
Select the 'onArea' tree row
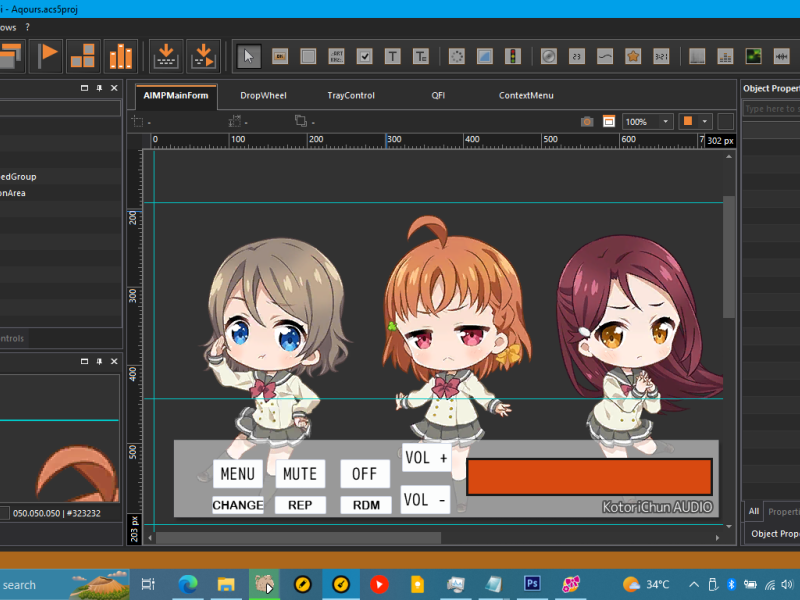coord(61,193)
